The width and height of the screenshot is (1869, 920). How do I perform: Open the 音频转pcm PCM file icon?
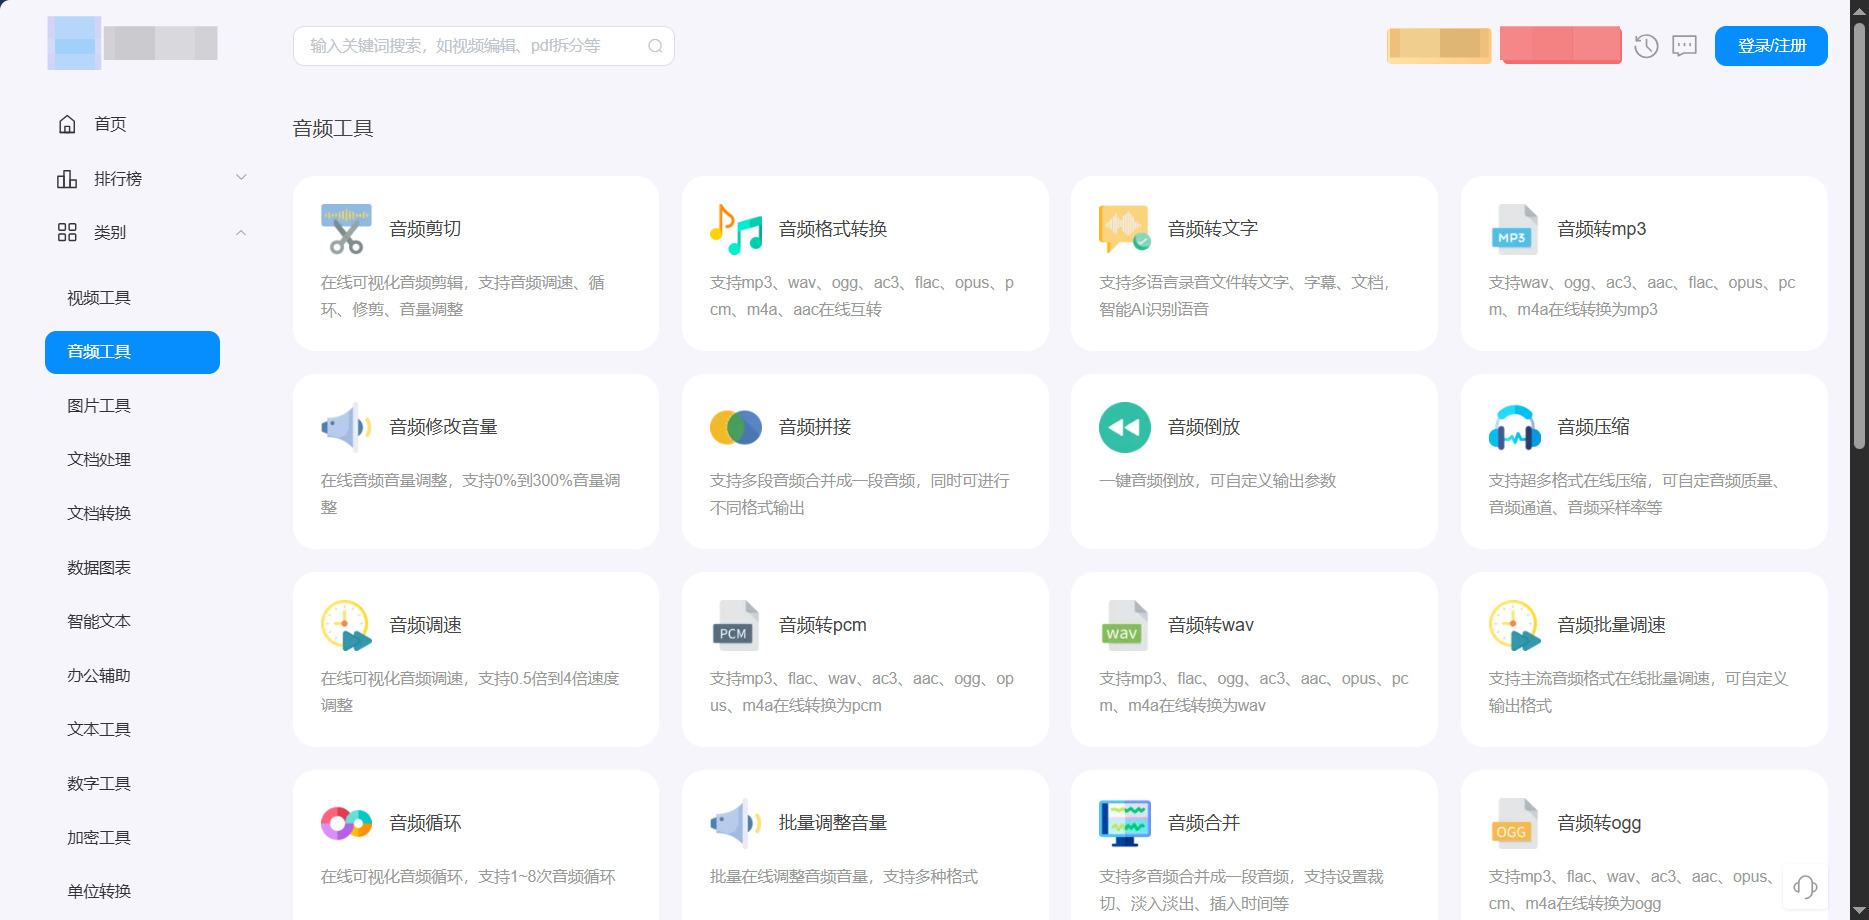736,625
